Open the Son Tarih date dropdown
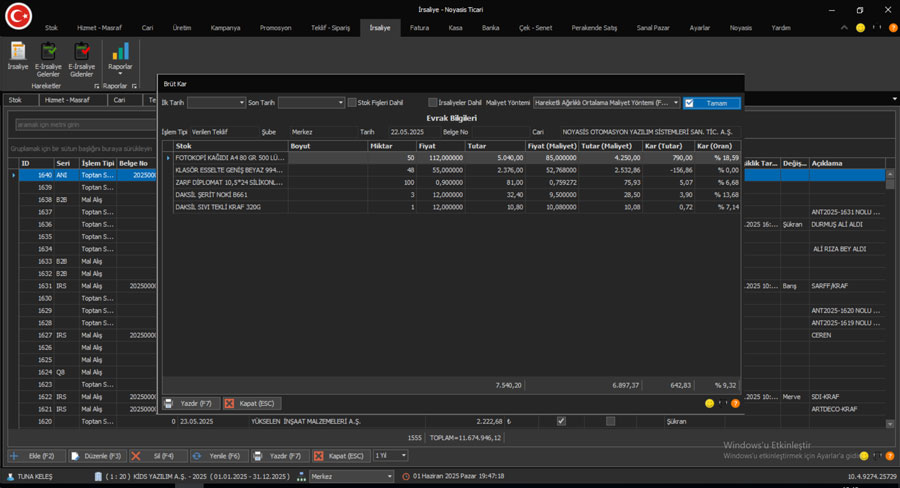This screenshot has width=900, height=488. point(340,103)
